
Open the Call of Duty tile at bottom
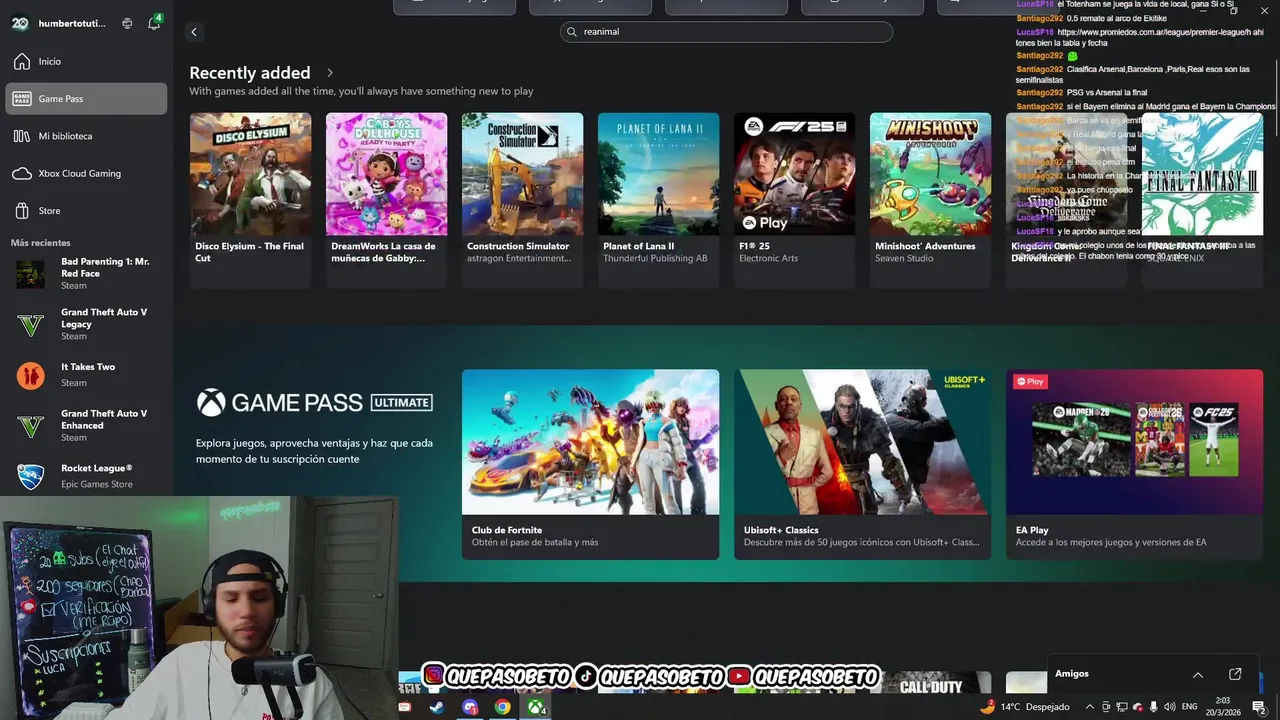point(930,683)
